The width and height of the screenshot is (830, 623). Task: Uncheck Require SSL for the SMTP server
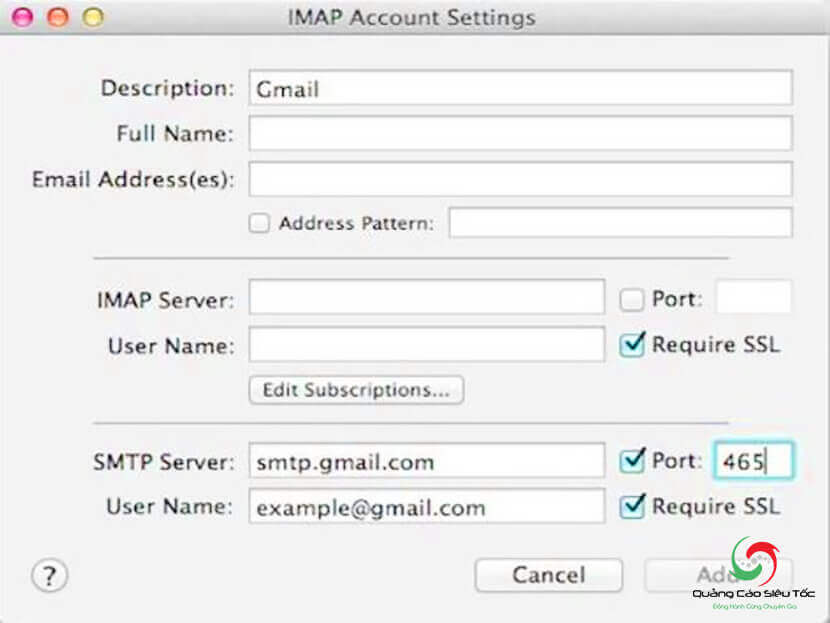coord(632,506)
